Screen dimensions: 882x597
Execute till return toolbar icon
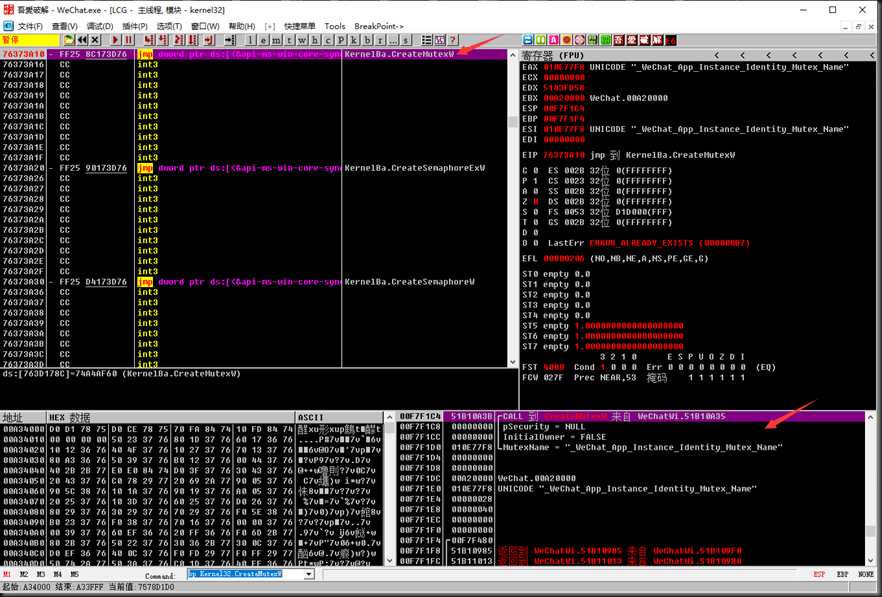click(x=209, y=40)
